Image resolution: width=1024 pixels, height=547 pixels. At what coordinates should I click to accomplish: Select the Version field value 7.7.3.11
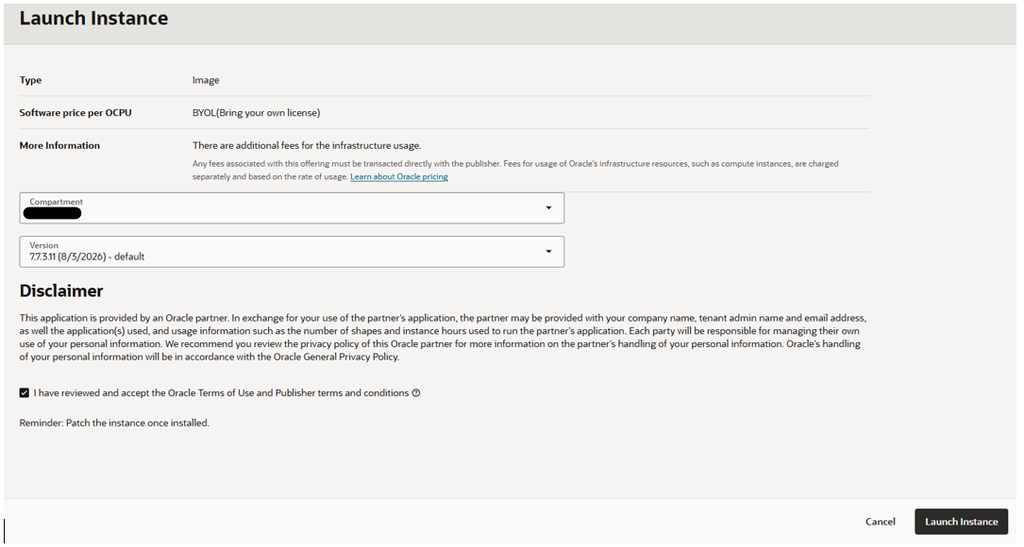(87, 257)
